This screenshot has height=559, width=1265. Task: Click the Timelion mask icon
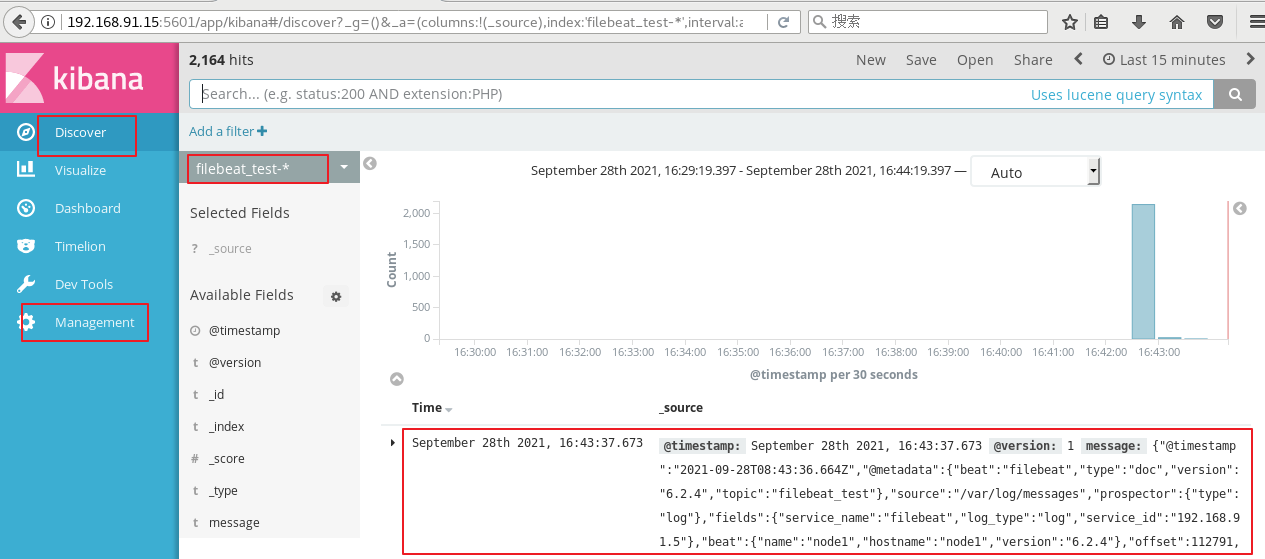[x=27, y=246]
